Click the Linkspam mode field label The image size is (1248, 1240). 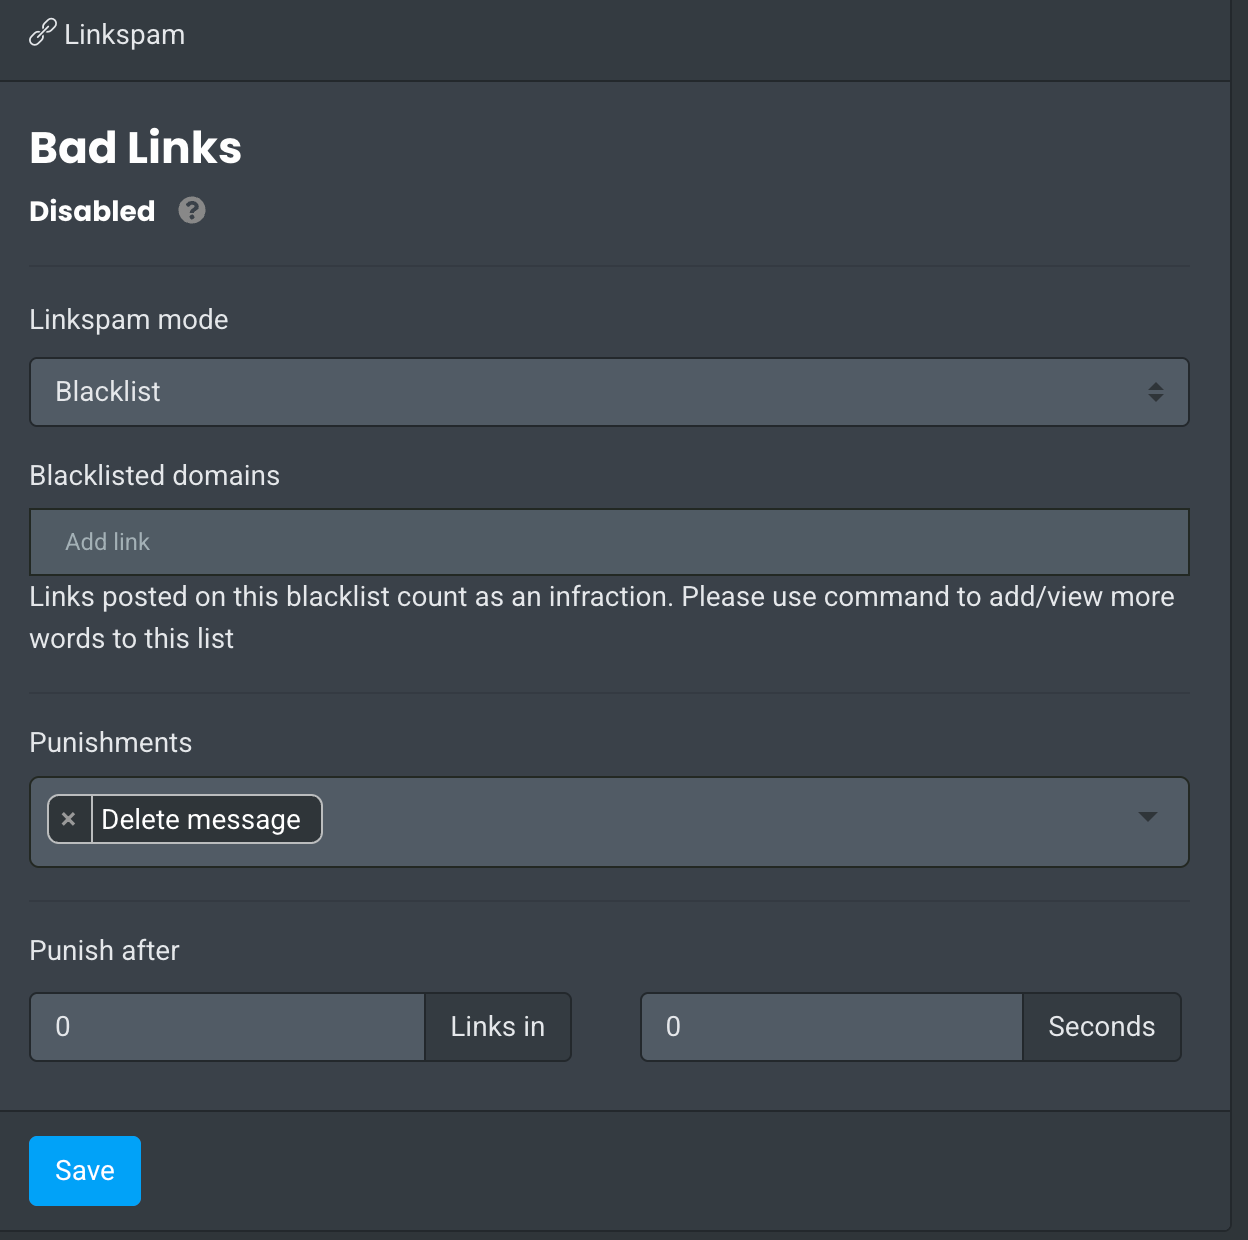tap(129, 320)
